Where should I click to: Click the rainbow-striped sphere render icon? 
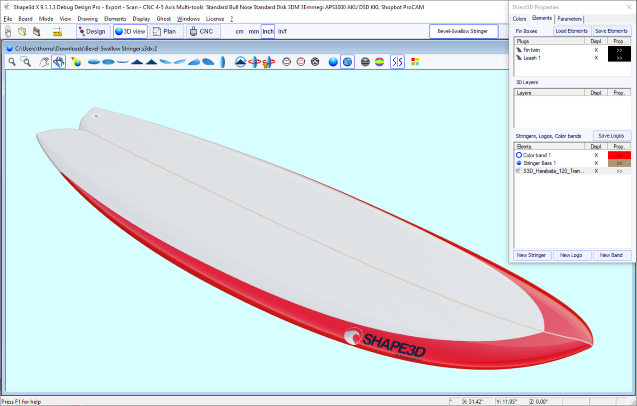coord(380,62)
